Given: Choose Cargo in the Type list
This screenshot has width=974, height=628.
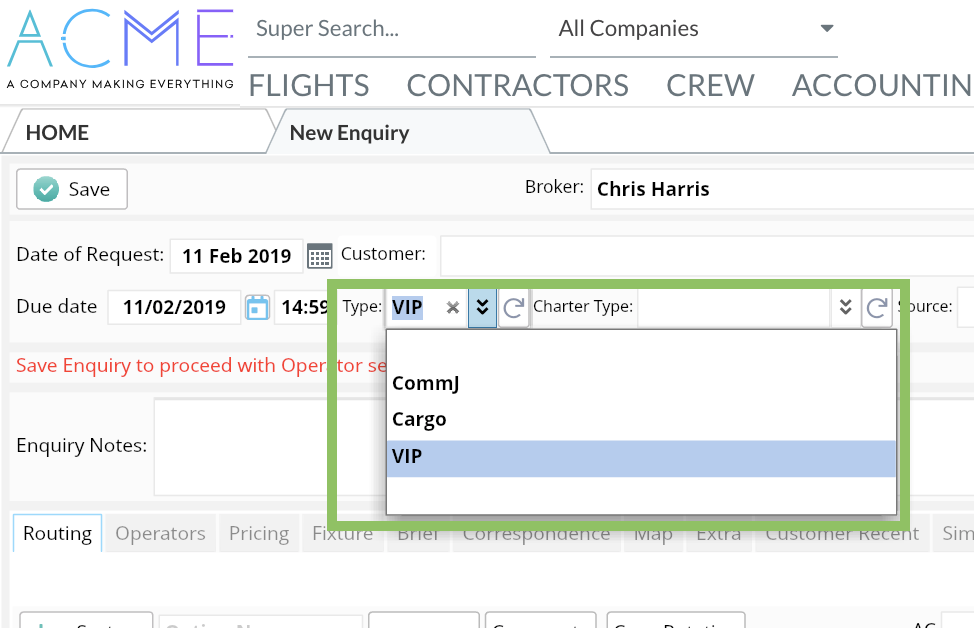Looking at the screenshot, I should tap(419, 420).
